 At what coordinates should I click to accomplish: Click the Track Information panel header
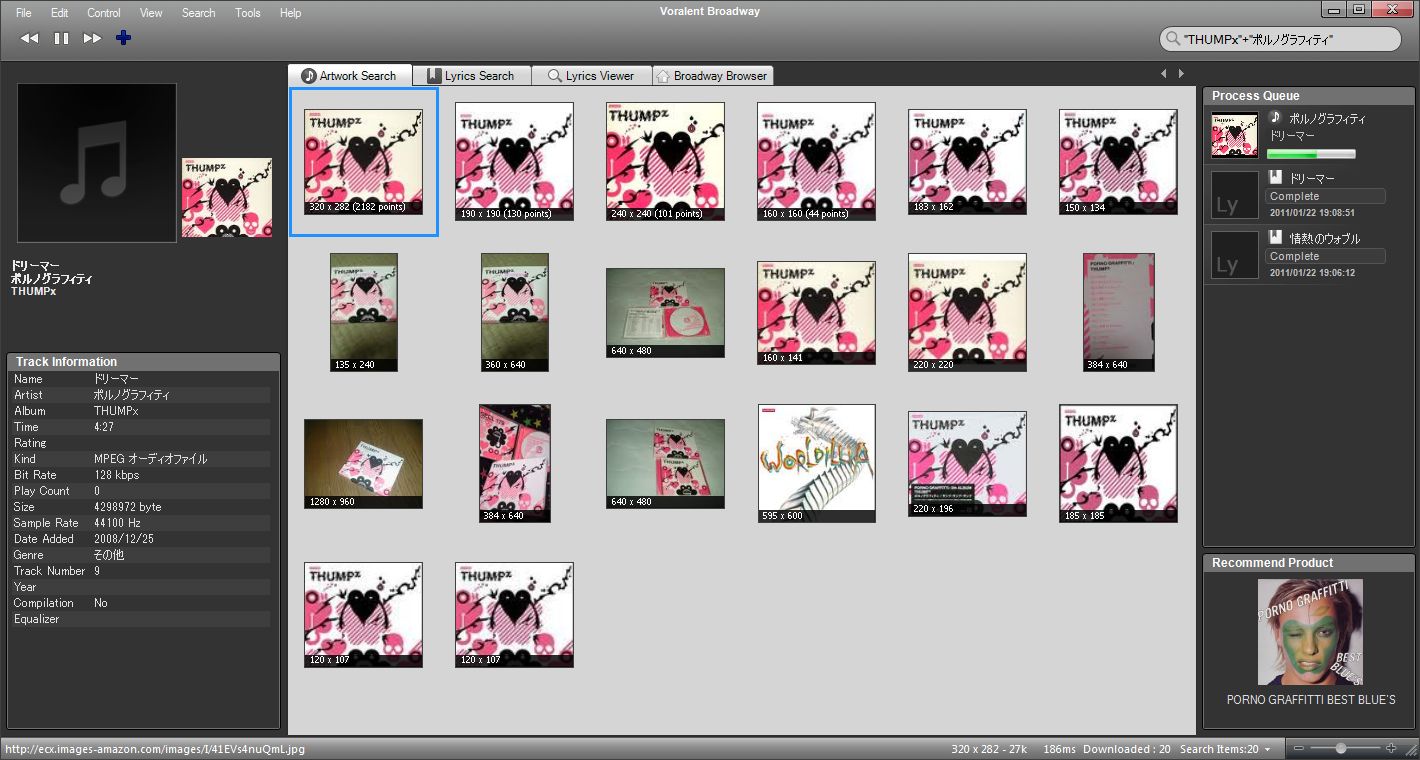[x=144, y=362]
